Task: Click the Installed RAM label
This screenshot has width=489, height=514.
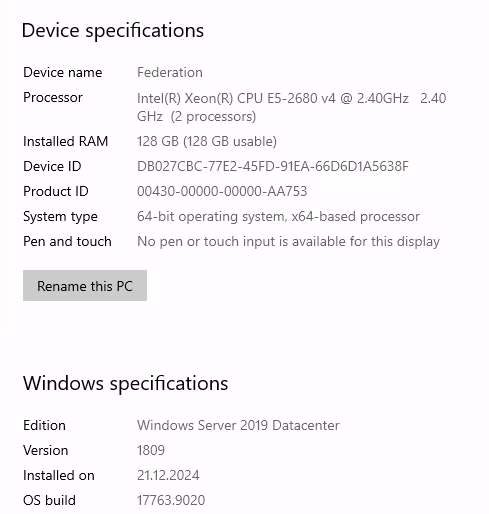Action: pos(65,141)
